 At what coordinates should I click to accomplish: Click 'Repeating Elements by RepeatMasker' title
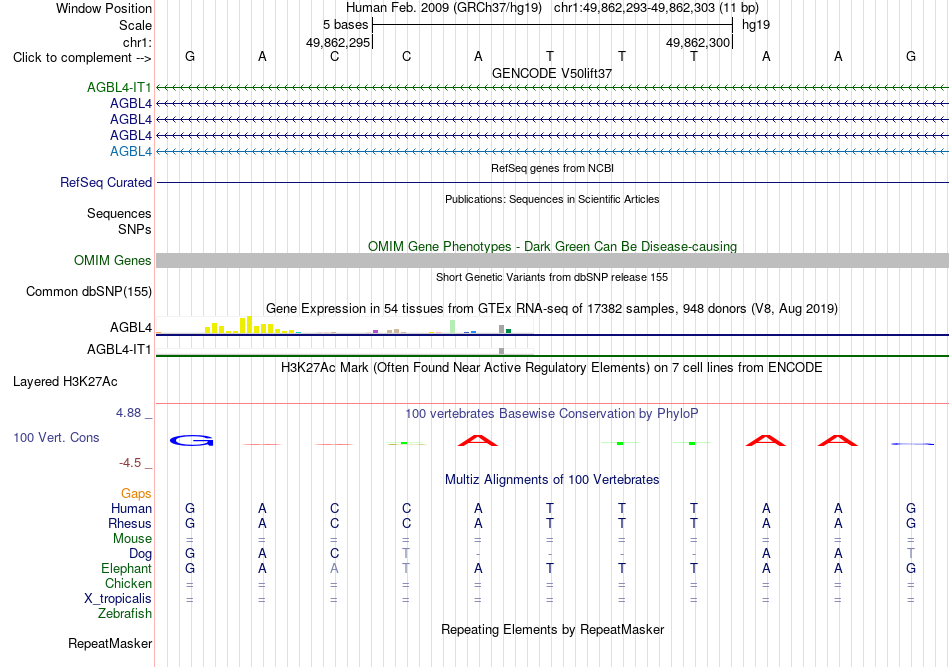[552, 629]
